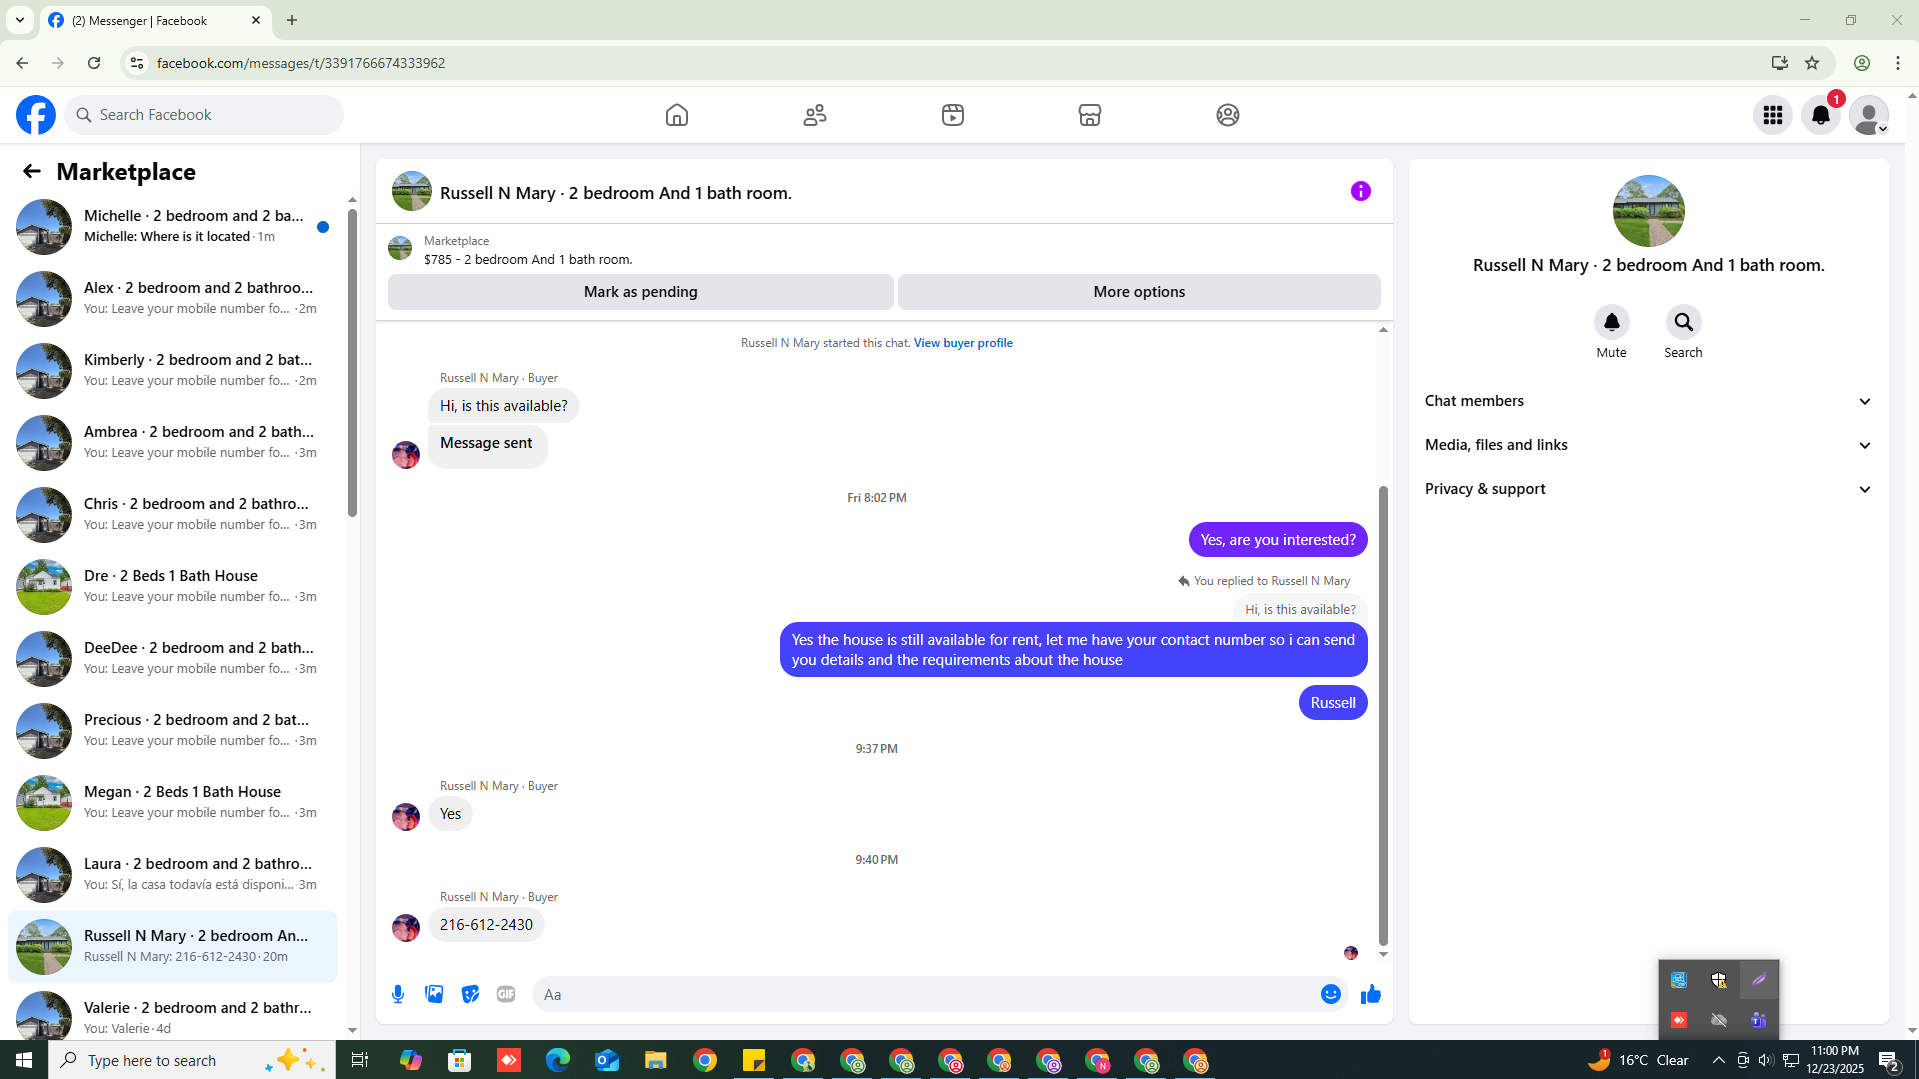The height and width of the screenshot is (1079, 1919).
Task: Click the 216-612-2430 message bubble
Action: pos(486,925)
